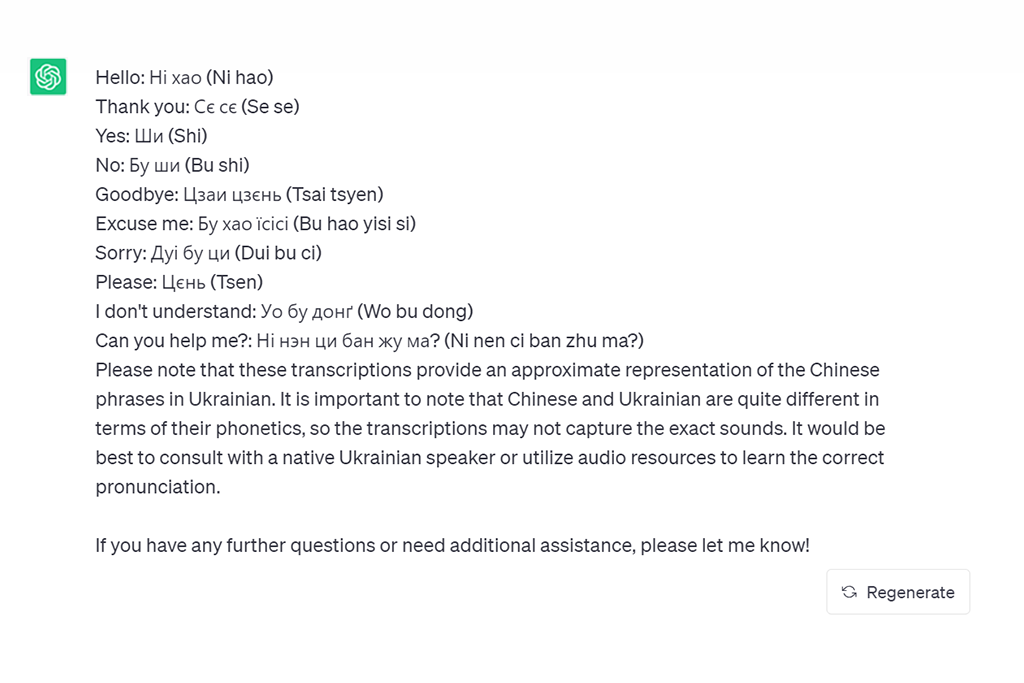
Task: Click the 'If you have any further questions' line
Action: 452,546
